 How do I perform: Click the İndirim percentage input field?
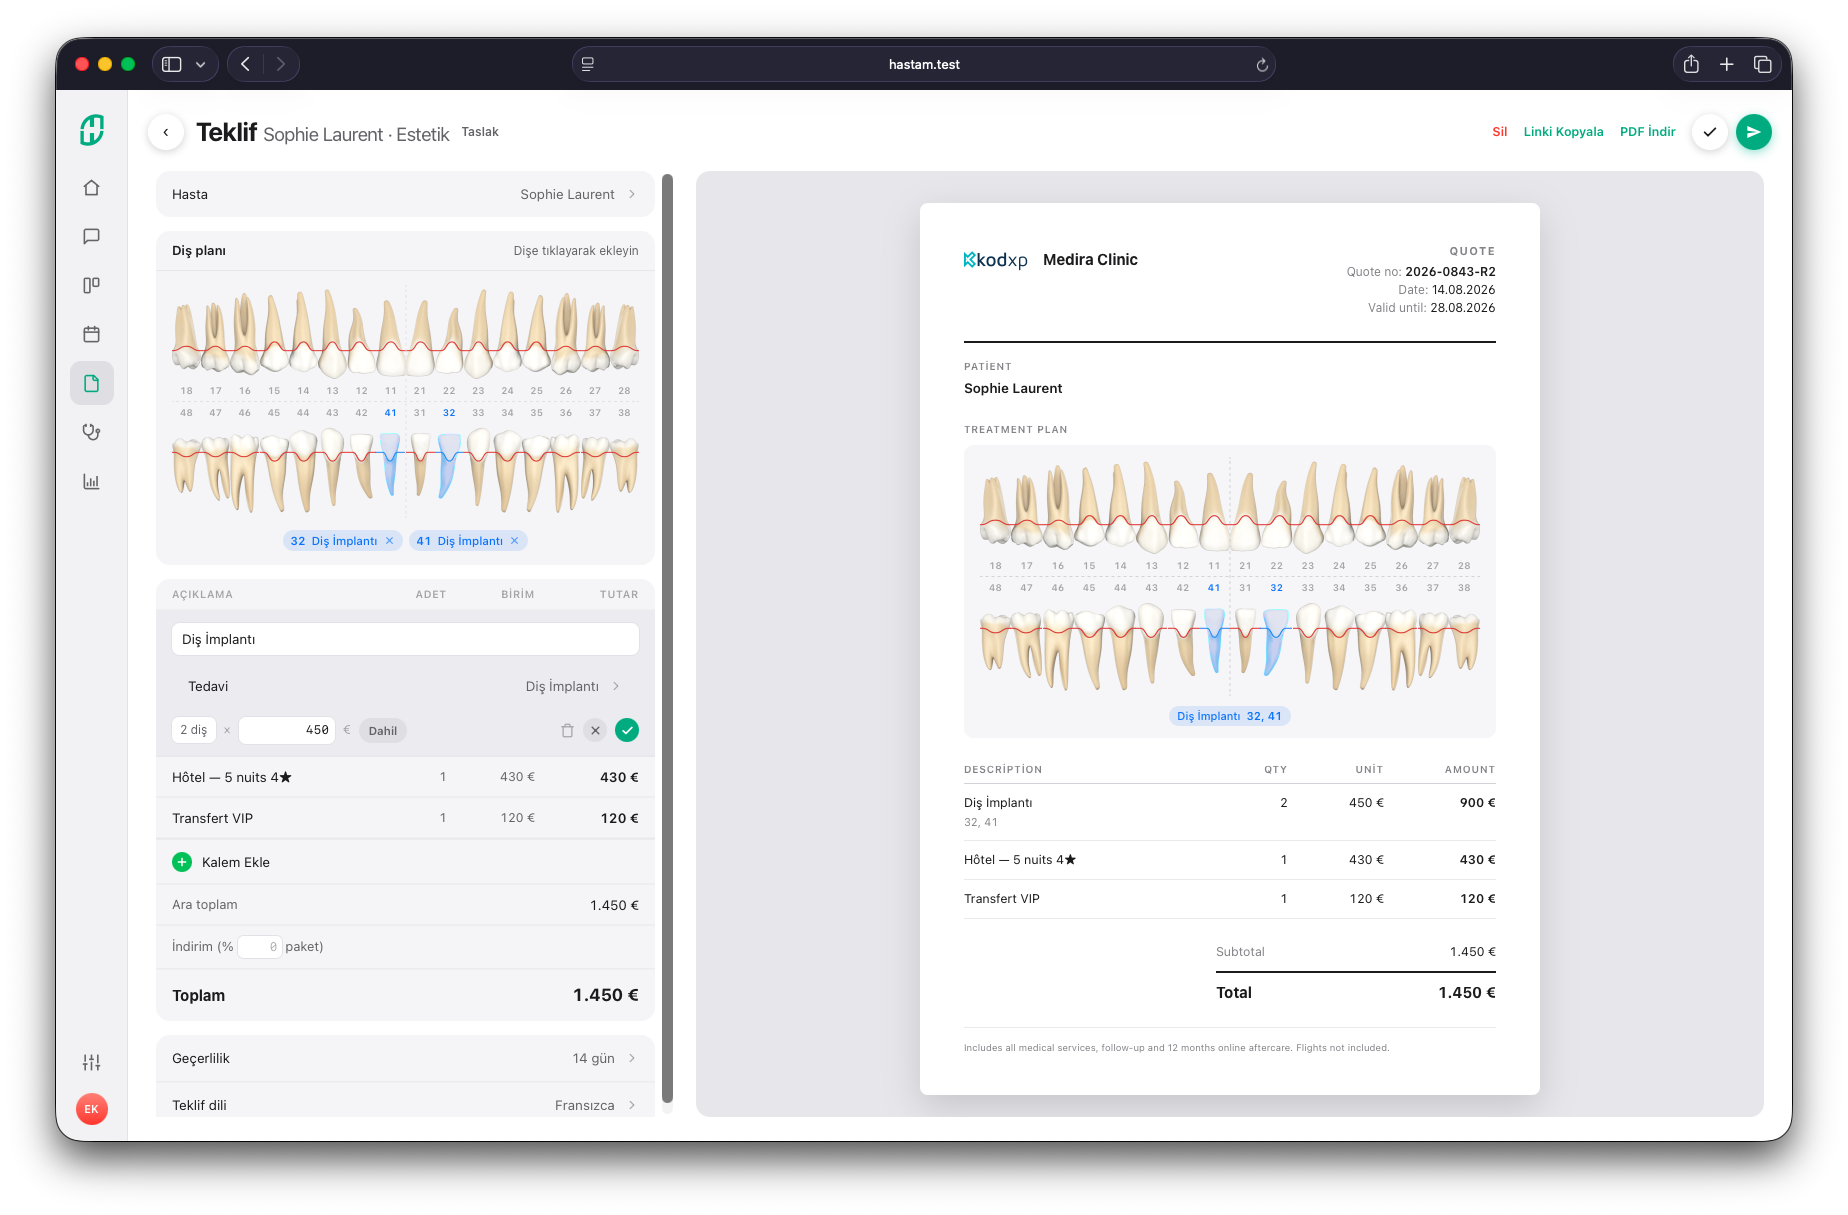point(259,947)
